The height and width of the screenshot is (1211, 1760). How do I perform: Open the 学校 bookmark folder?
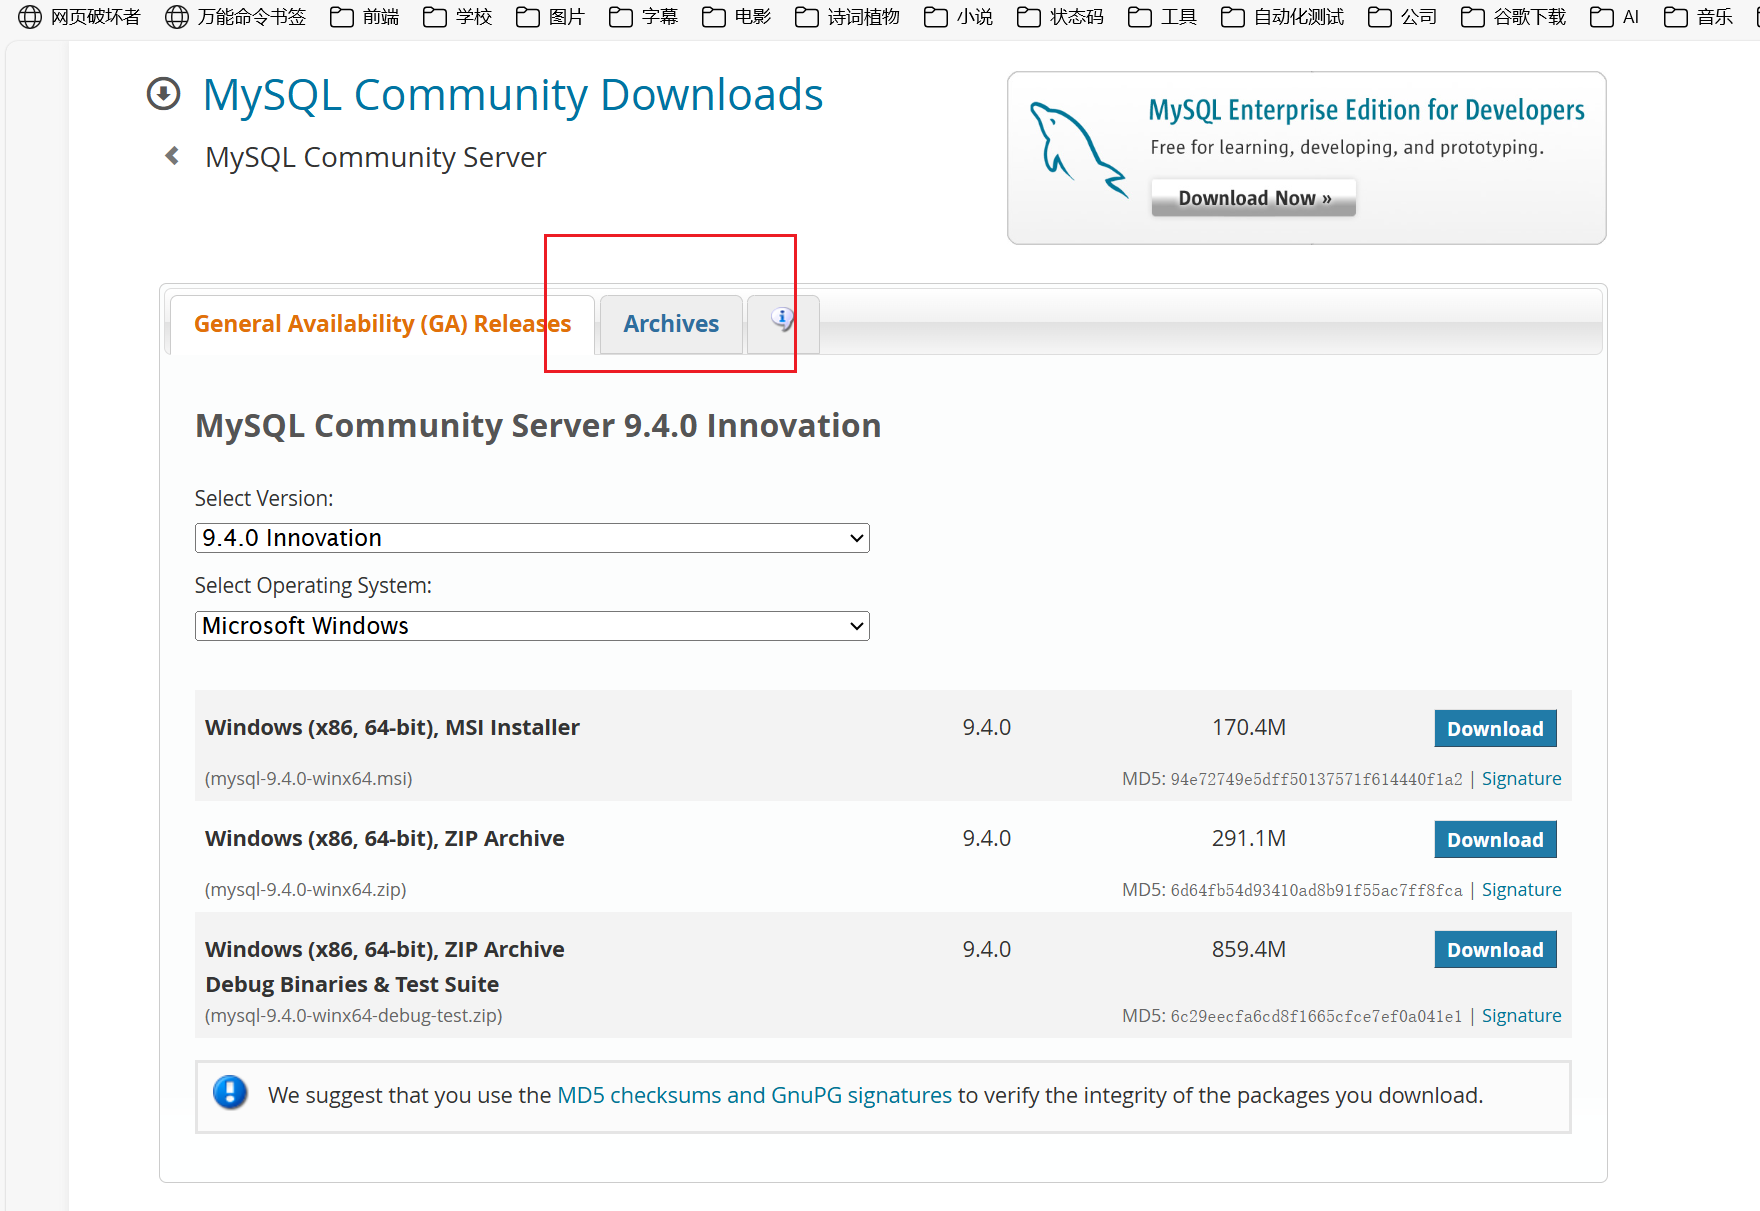[458, 17]
